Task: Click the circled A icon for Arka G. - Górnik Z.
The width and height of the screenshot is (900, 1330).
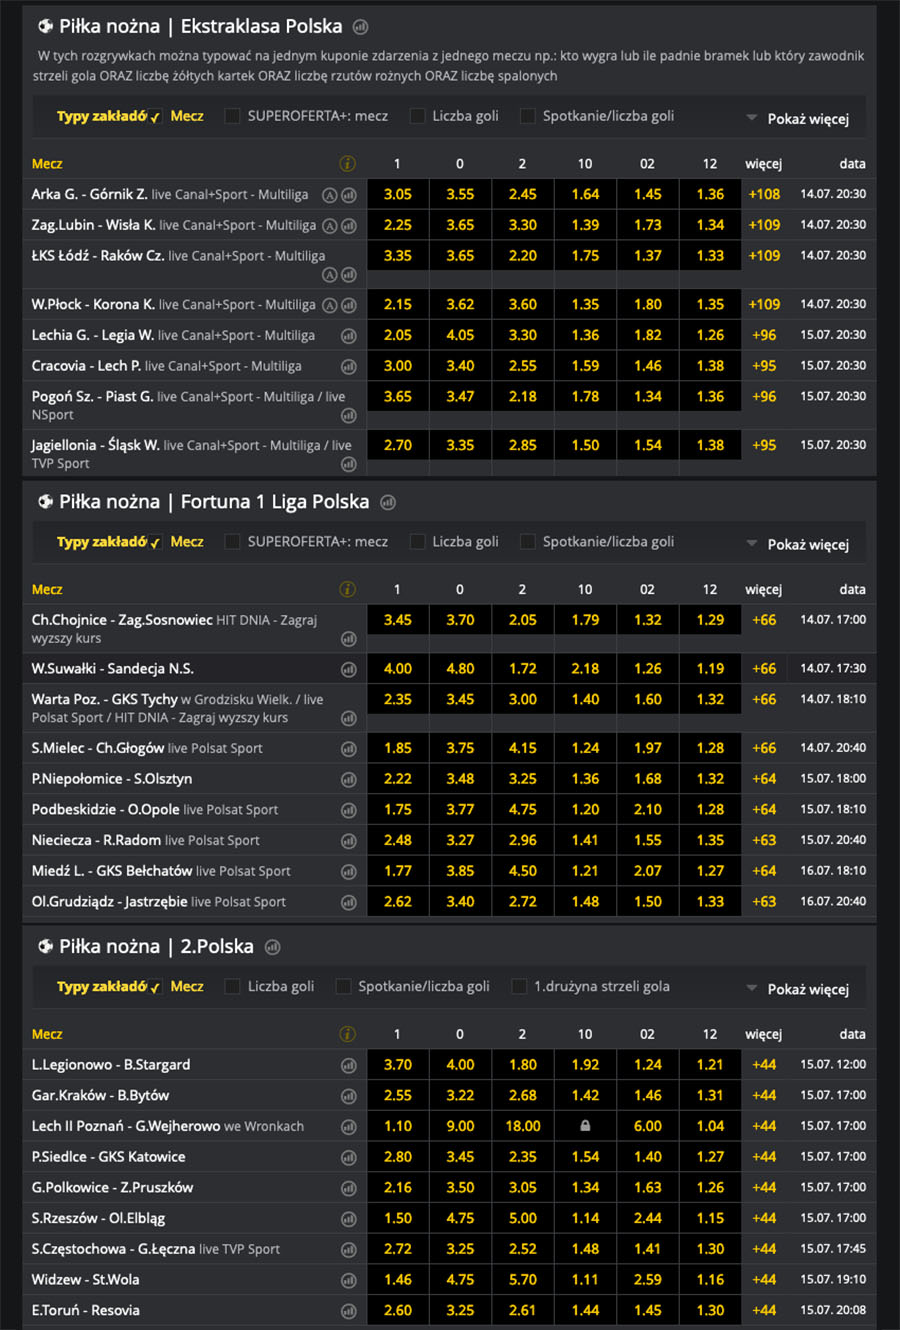Action: [329, 196]
